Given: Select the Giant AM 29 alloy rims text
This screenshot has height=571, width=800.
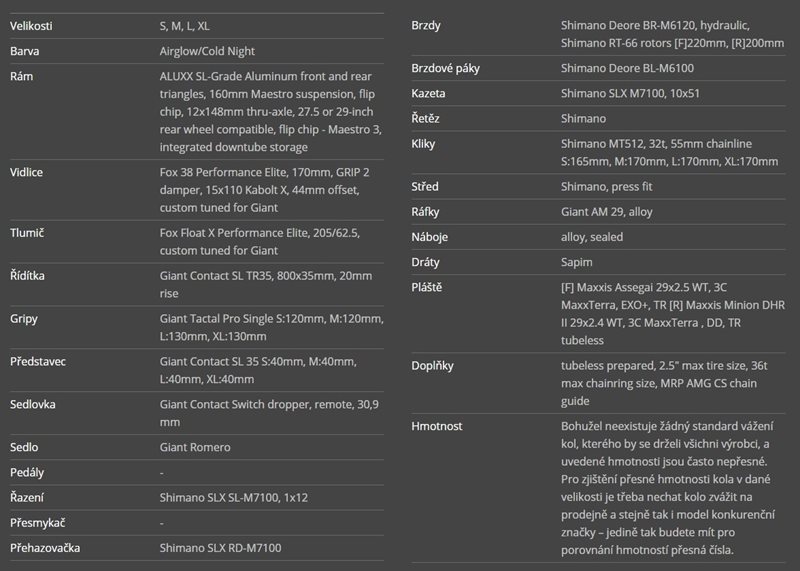Looking at the screenshot, I should click(607, 212).
